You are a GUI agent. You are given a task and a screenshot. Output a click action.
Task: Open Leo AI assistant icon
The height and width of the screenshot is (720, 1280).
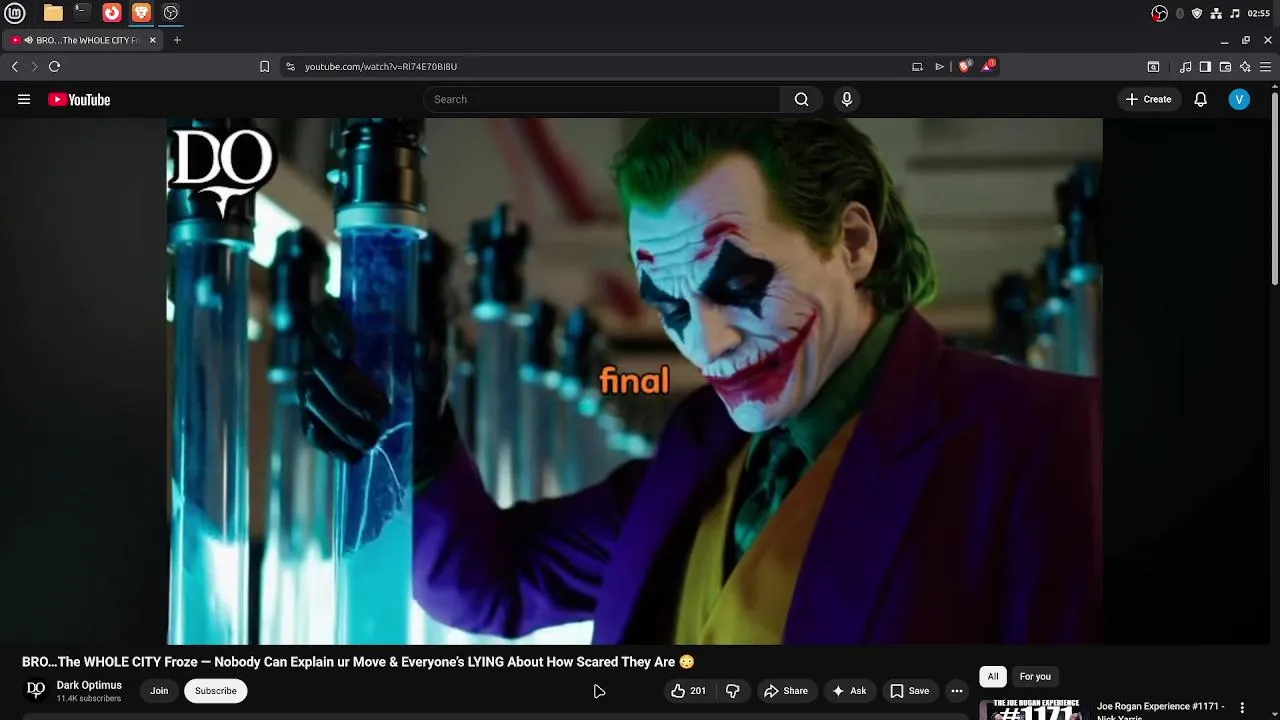(1245, 66)
